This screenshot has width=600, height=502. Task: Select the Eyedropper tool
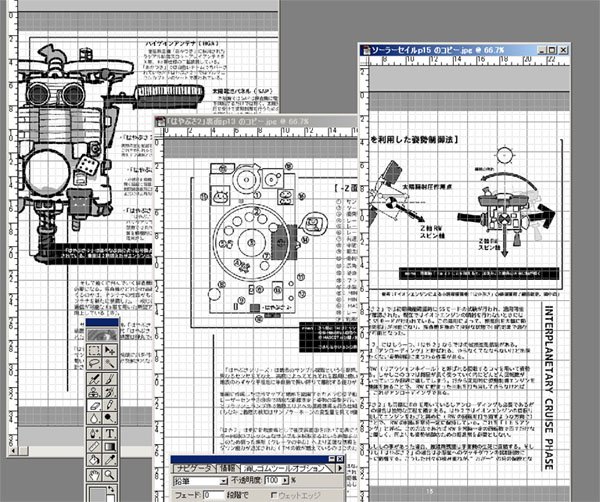[110, 460]
